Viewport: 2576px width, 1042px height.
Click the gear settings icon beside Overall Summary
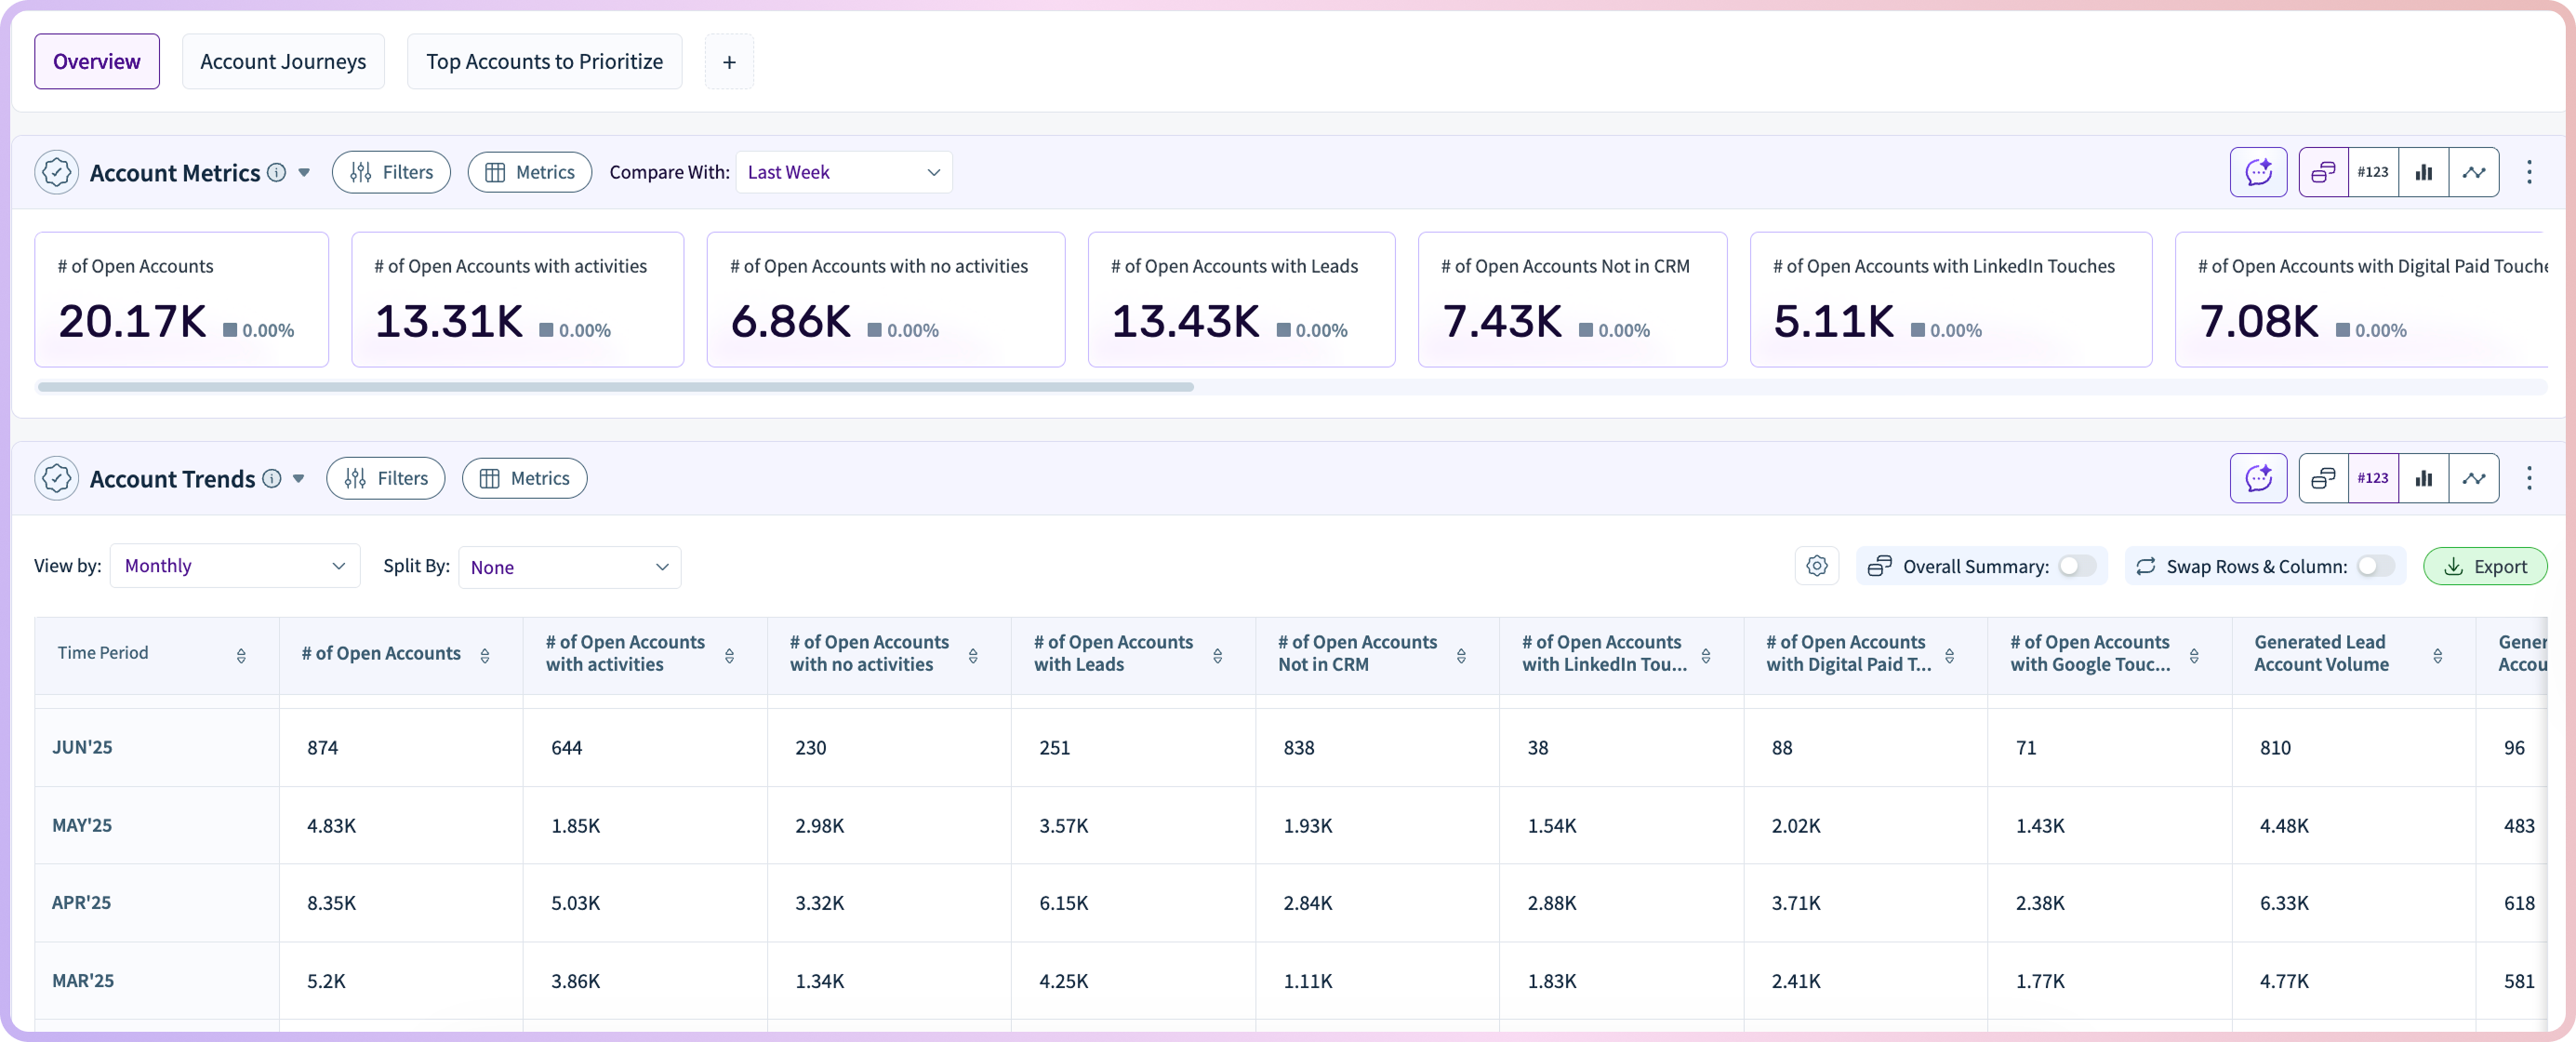tap(1816, 566)
